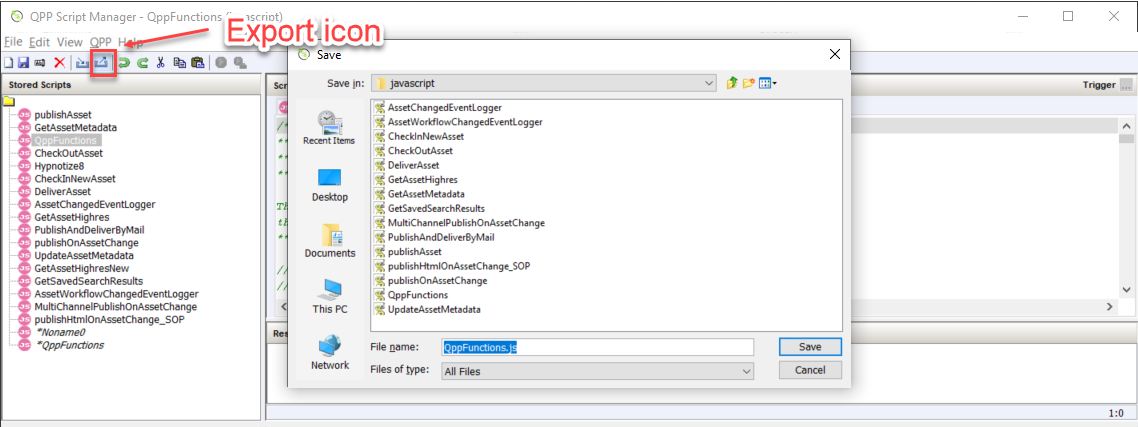Click root folder icon in Stored Scripts tree
The image size is (1138, 427).
[9, 101]
